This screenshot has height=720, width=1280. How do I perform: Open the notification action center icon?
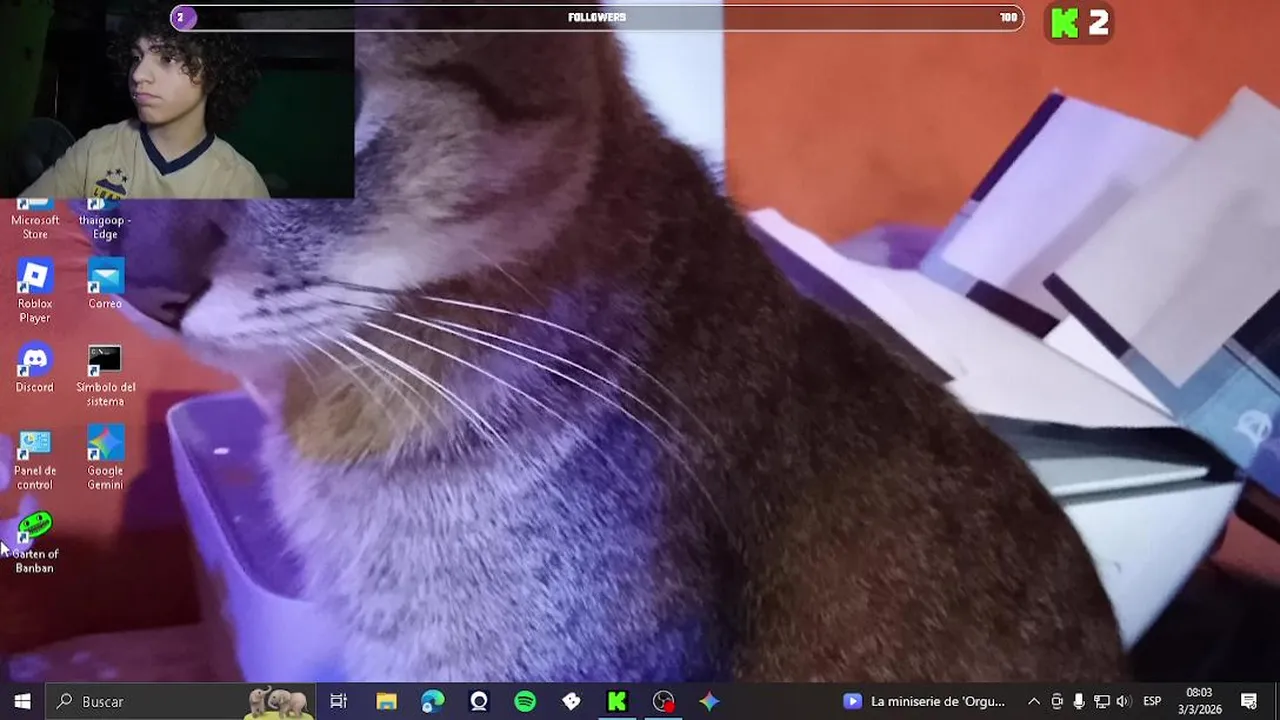[1249, 701]
